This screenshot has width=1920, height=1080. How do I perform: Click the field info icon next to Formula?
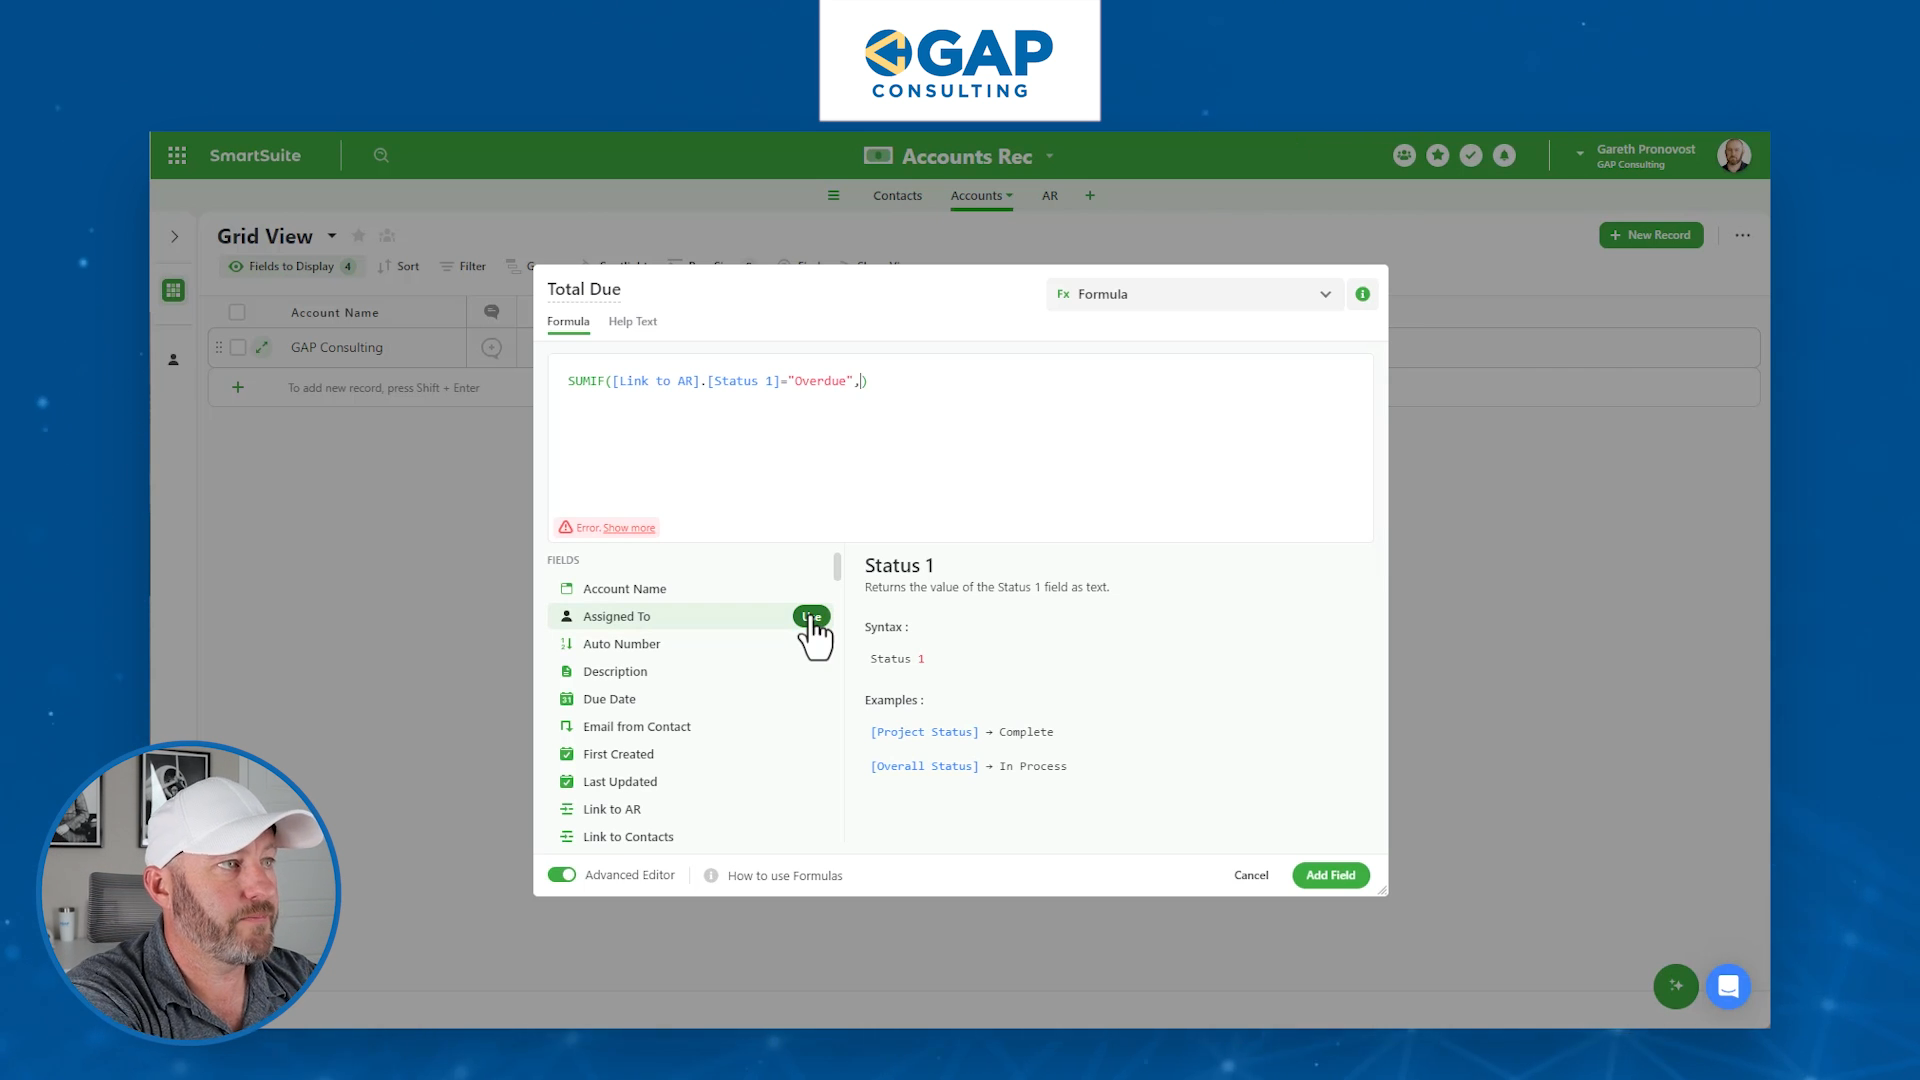pyautogui.click(x=1362, y=294)
